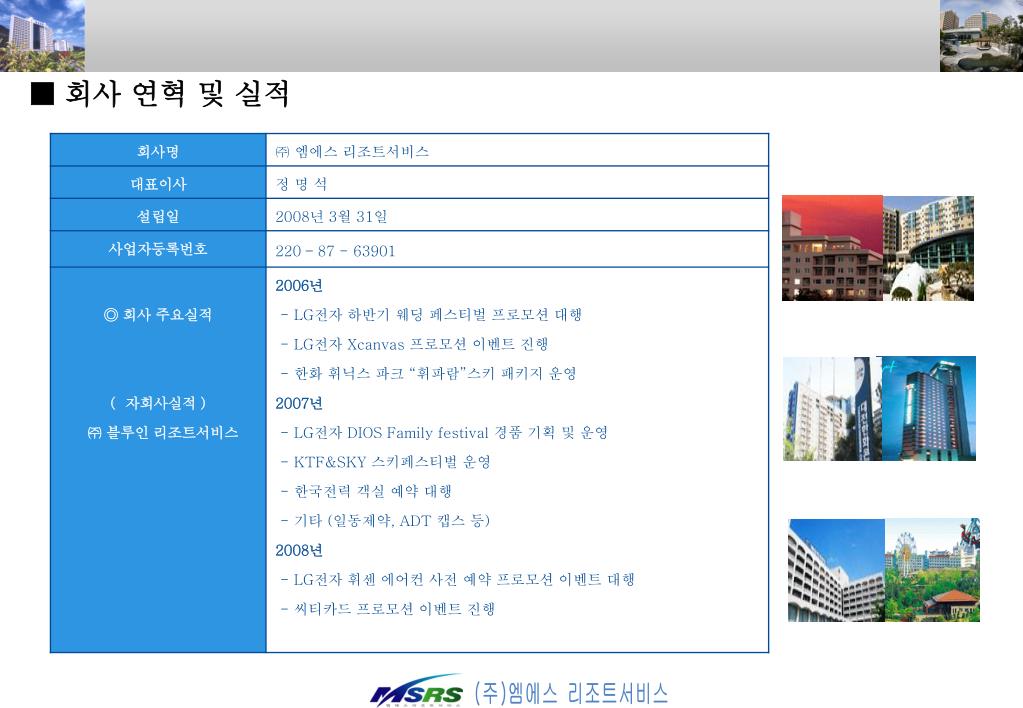This screenshot has height=708, width=1023.
Task: Click the 2008년 year heading
Action: (x=299, y=550)
